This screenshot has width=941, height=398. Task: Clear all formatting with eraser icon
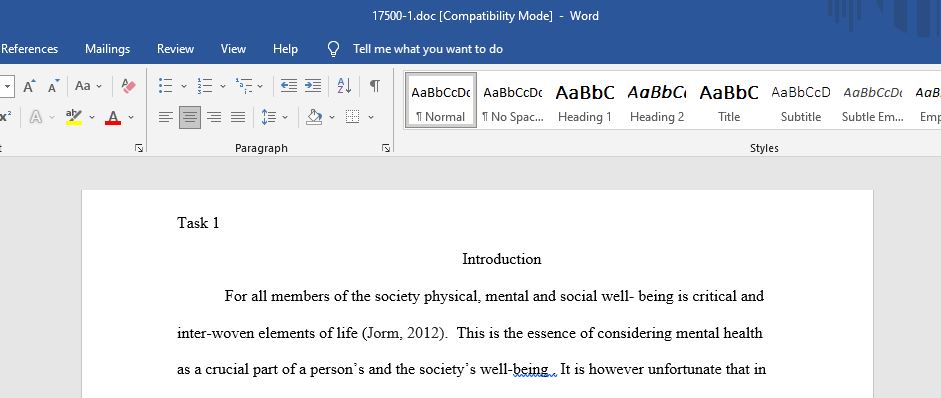pos(128,86)
